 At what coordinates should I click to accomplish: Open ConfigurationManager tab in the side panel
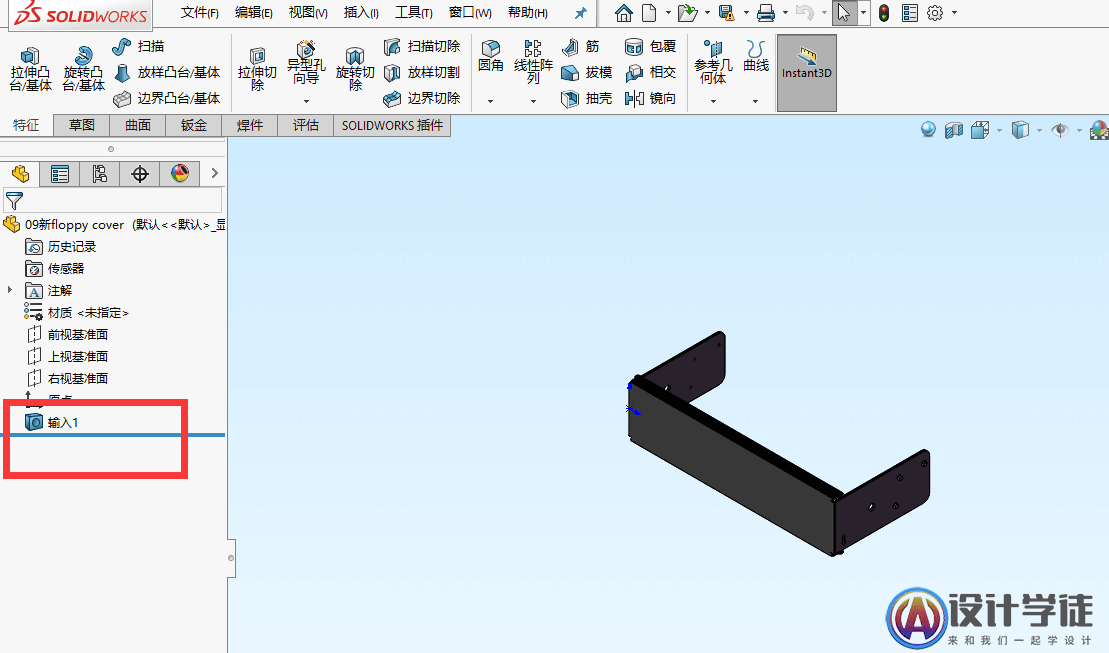100,173
